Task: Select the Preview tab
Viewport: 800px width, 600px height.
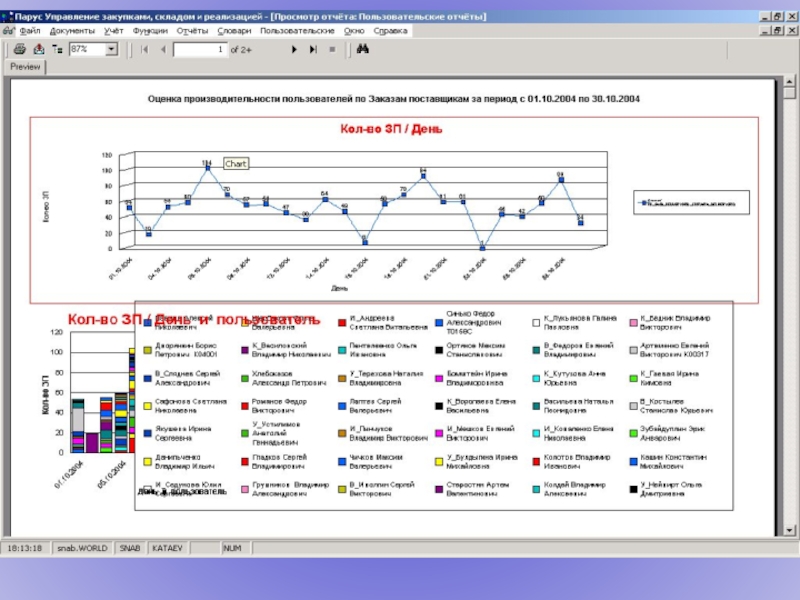Action: (26, 67)
